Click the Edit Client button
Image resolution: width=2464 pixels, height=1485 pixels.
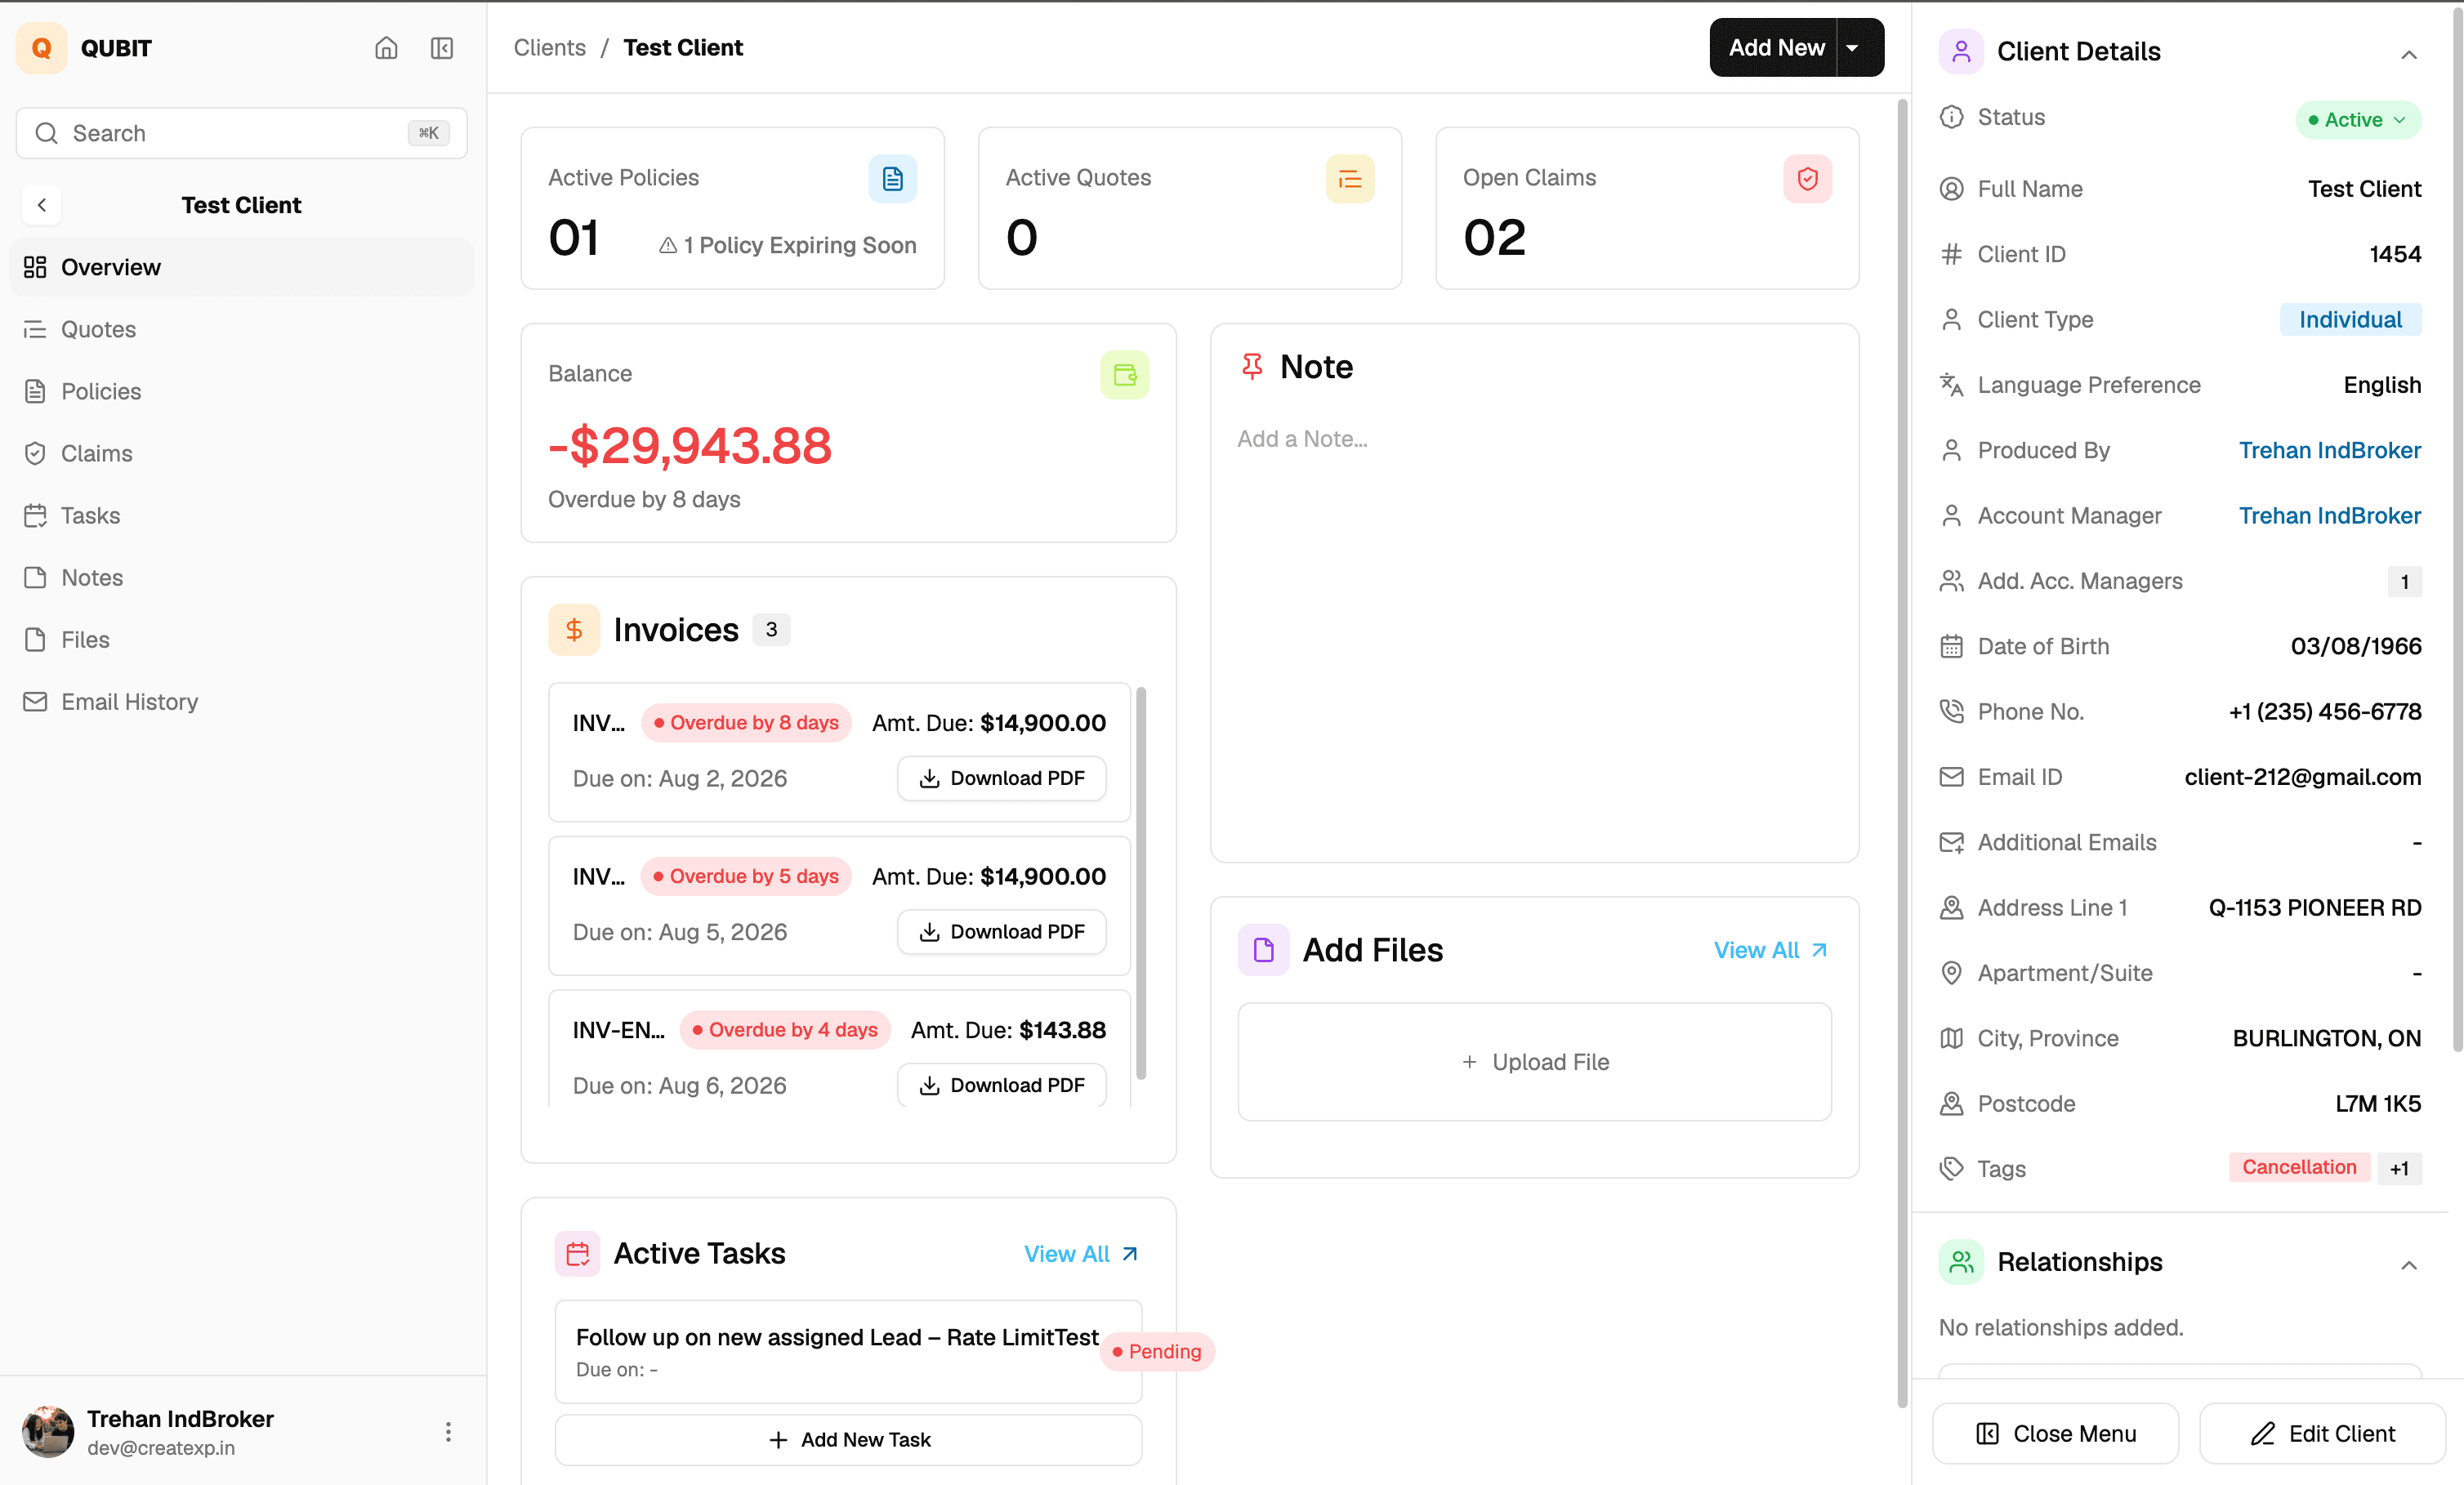(2322, 1433)
